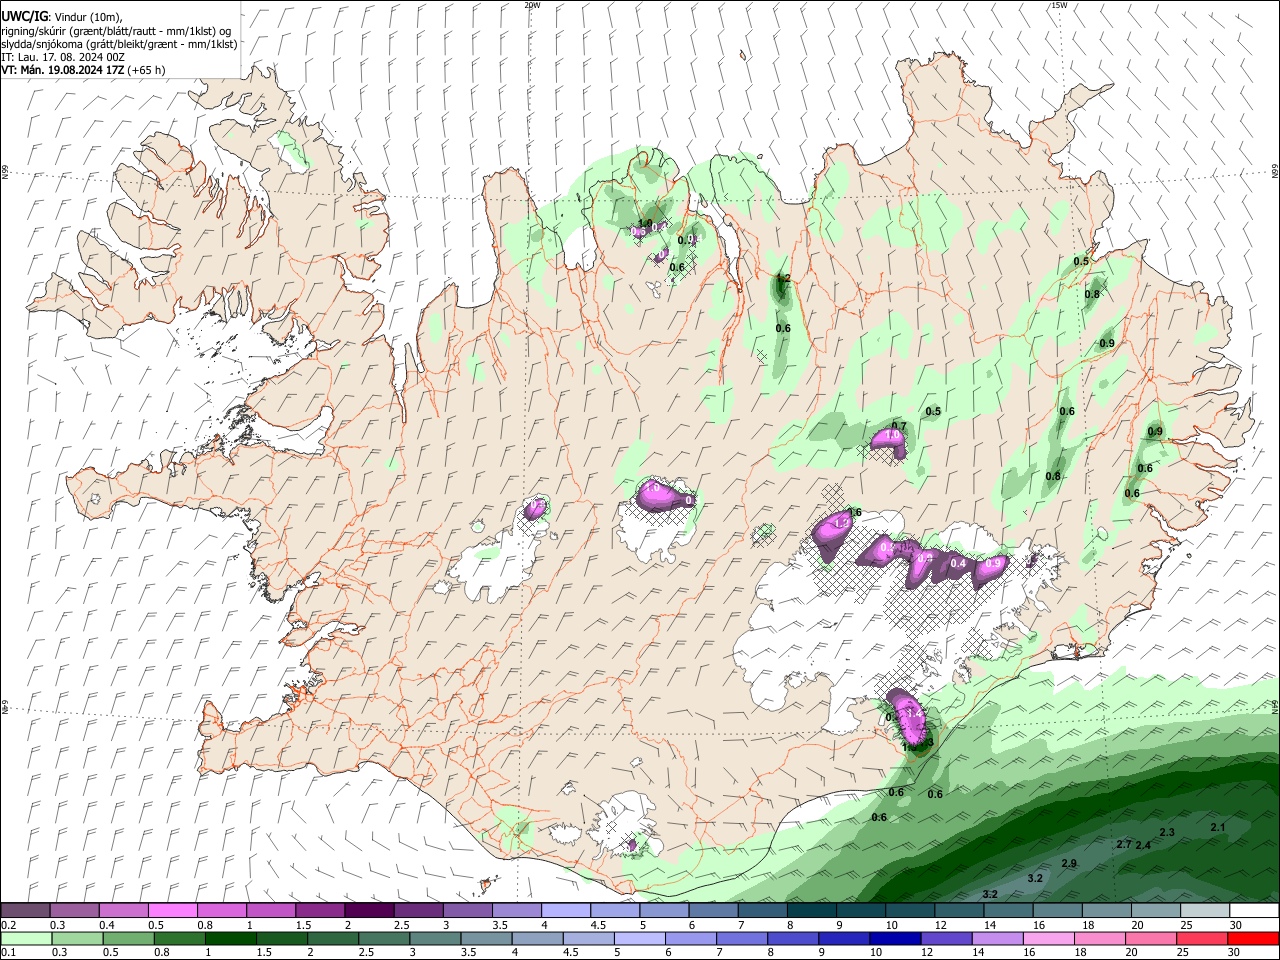Select the lavender swatch labeled 14 in lower legend
1280x960 pixels.
[x=997, y=938]
